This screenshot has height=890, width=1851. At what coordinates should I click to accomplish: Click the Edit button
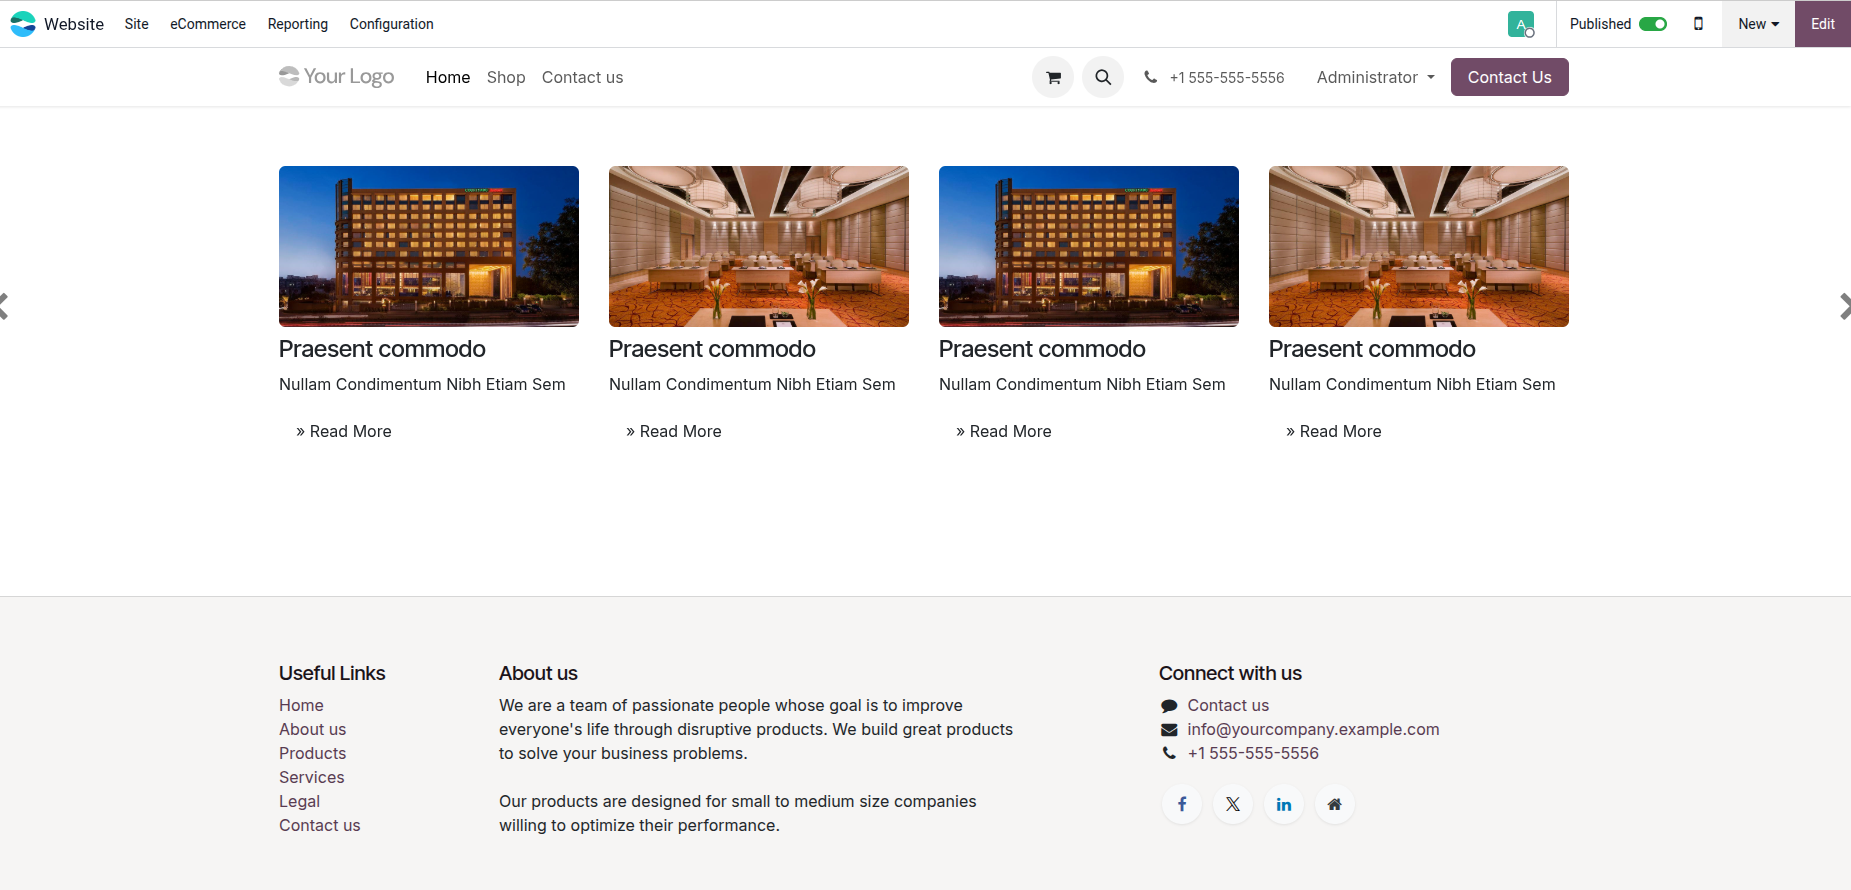click(1823, 24)
